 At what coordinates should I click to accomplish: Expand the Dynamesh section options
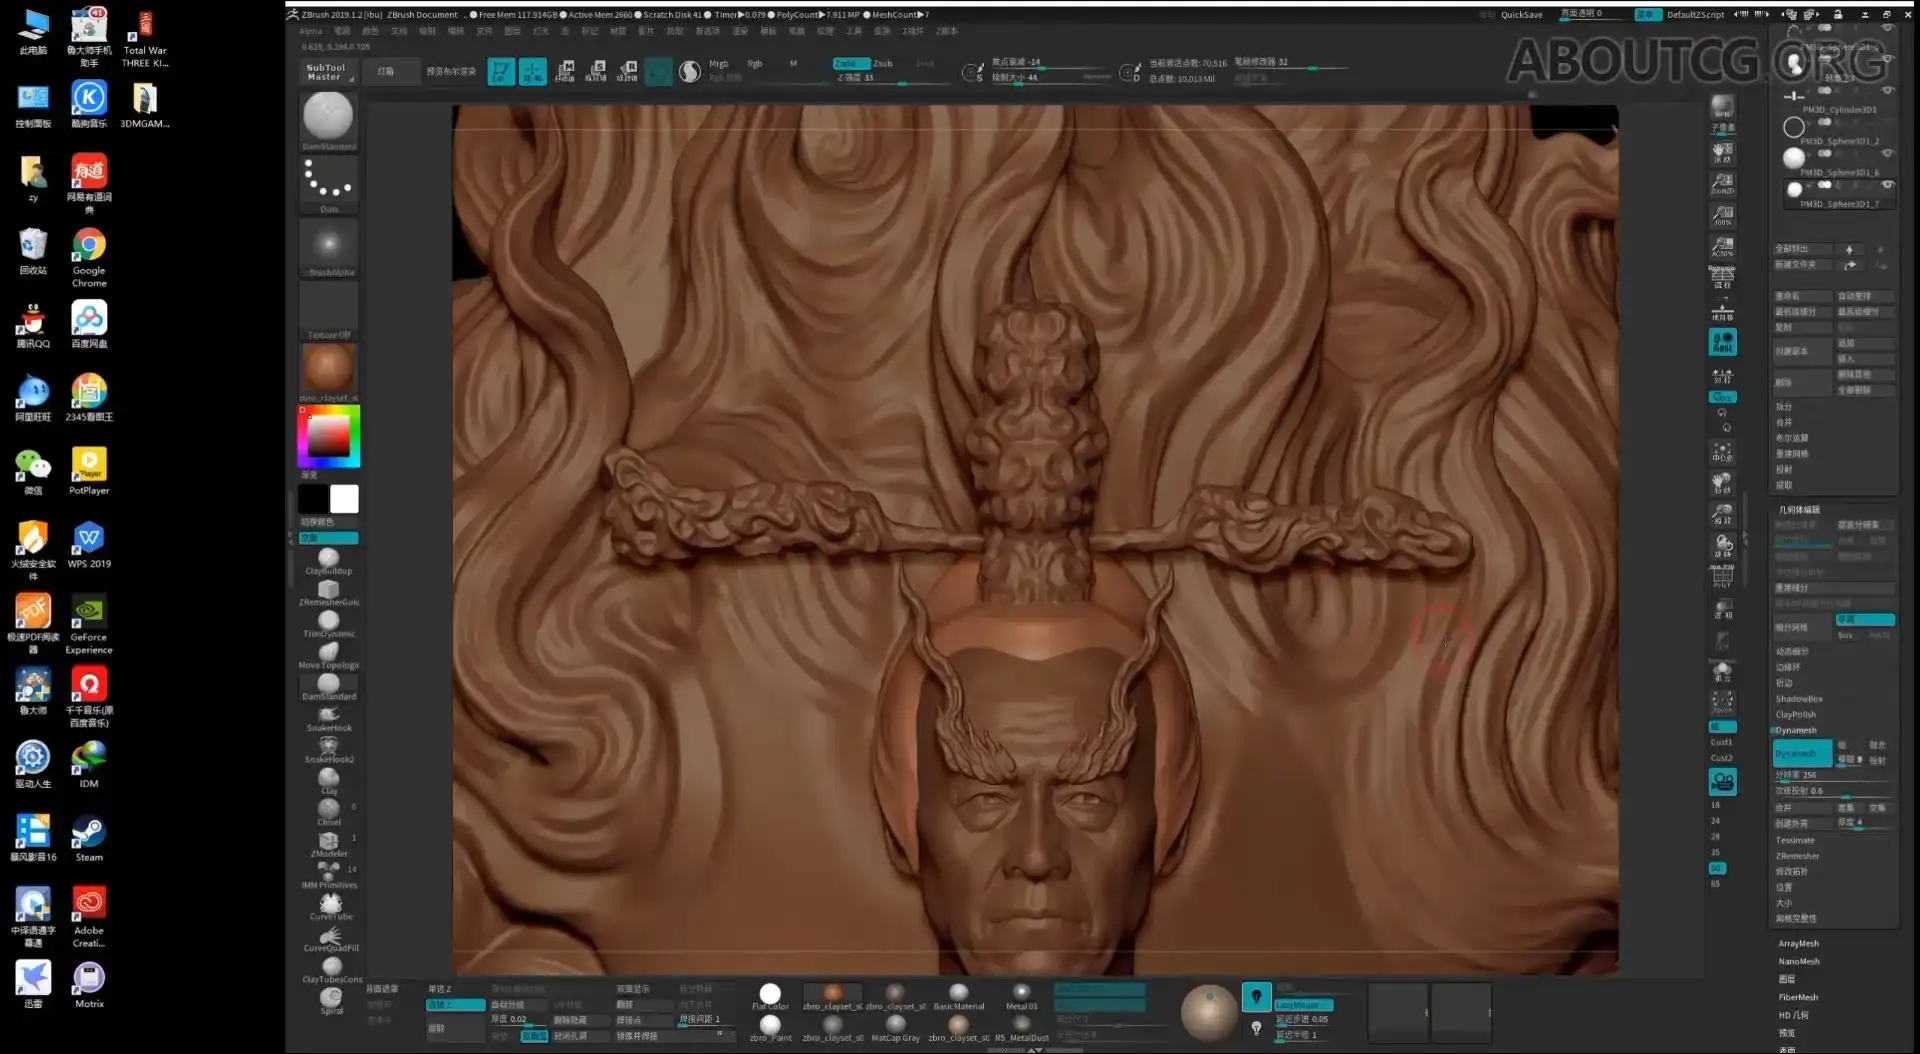[x=1795, y=730]
